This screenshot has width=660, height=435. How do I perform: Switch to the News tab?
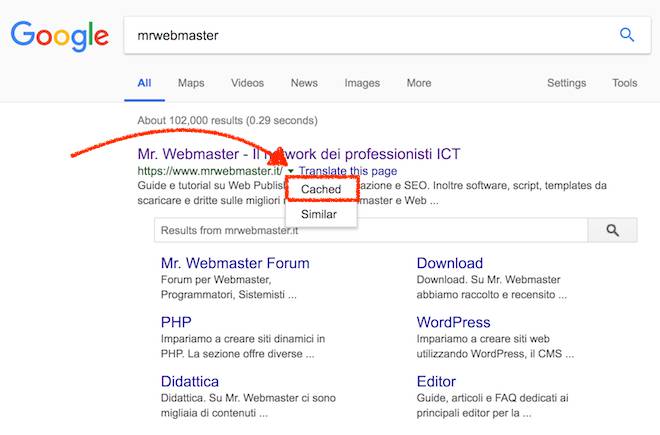point(304,83)
